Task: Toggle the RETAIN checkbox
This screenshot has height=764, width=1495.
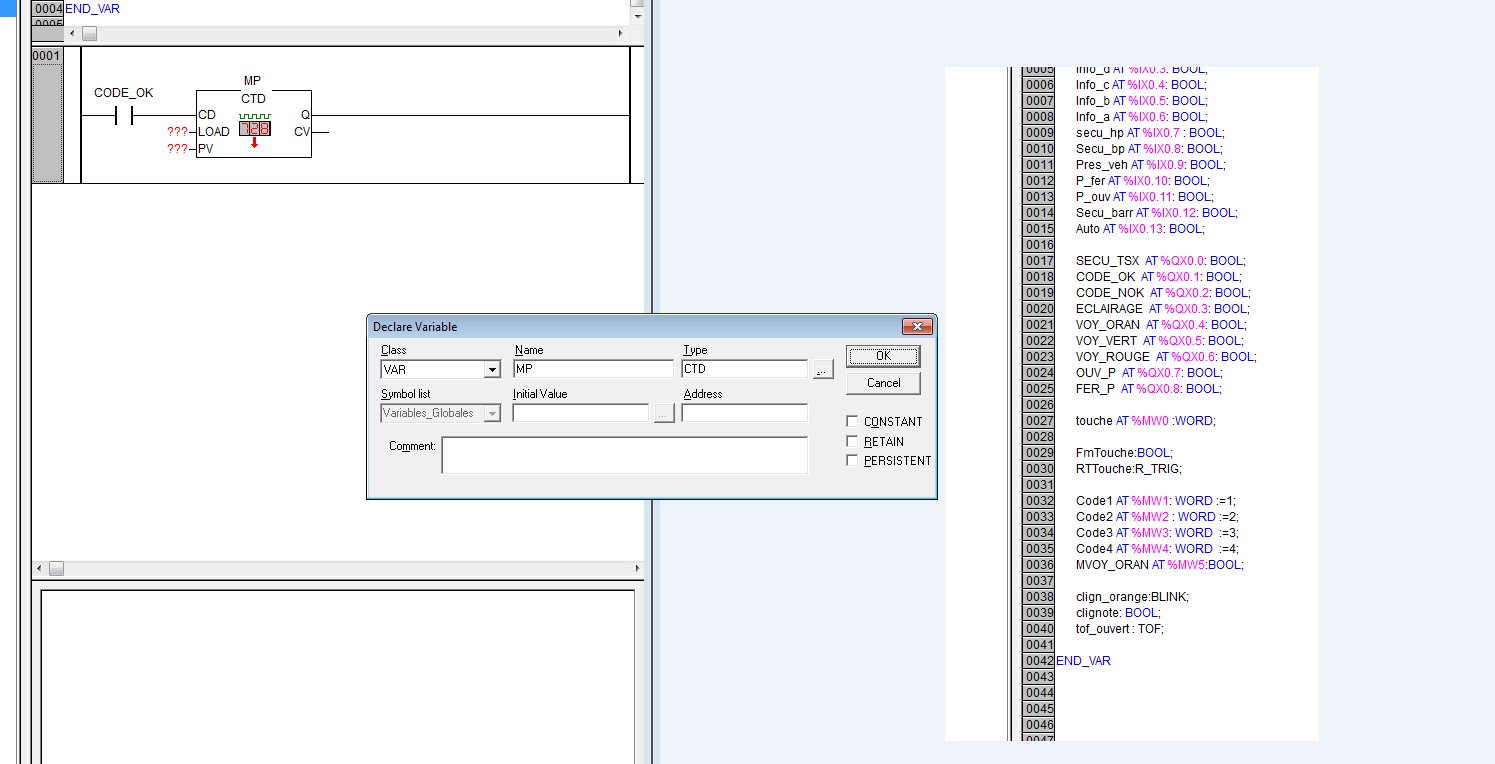Action: pos(852,441)
